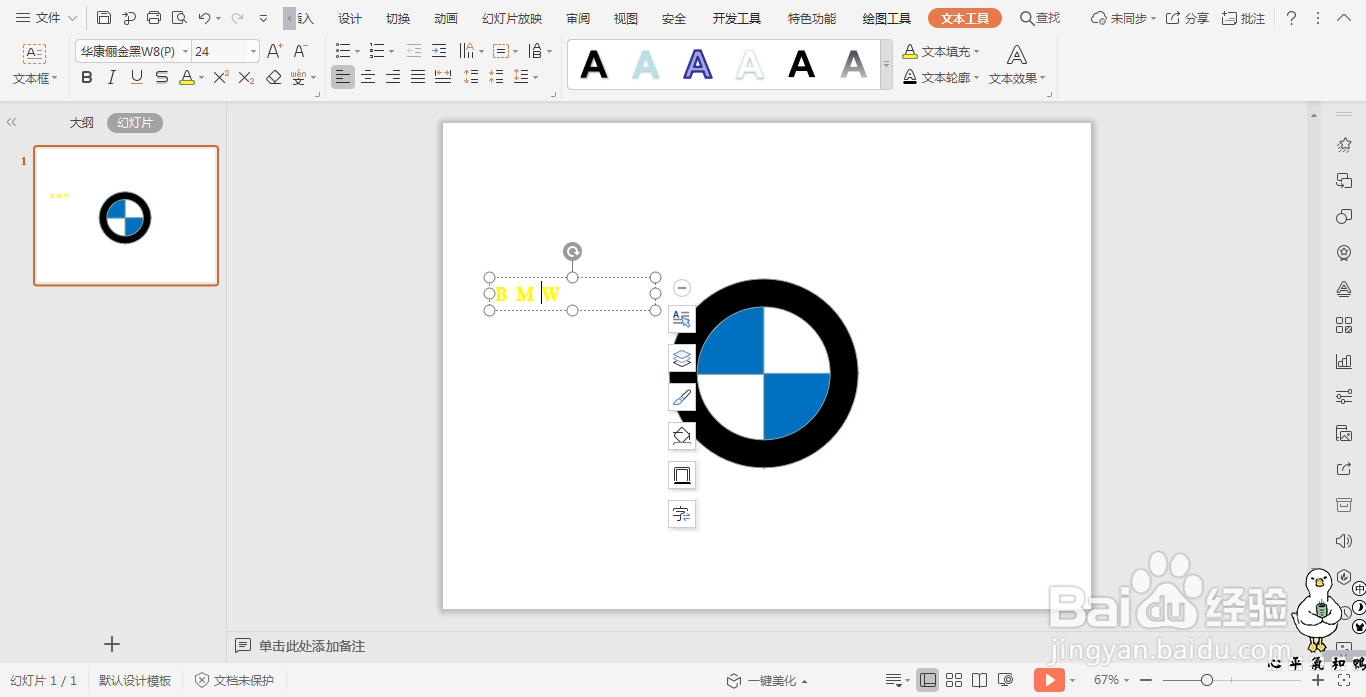Toggle Strikethrough formatting

(x=162, y=77)
